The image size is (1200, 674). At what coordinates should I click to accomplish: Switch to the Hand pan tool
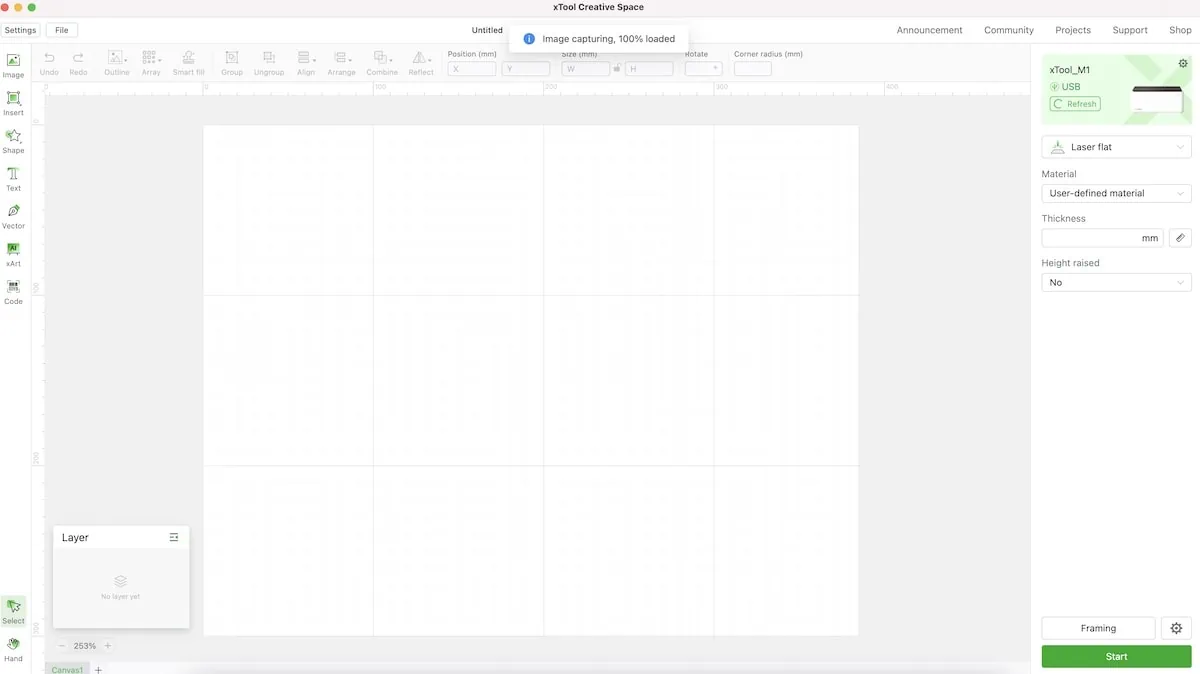(13, 649)
